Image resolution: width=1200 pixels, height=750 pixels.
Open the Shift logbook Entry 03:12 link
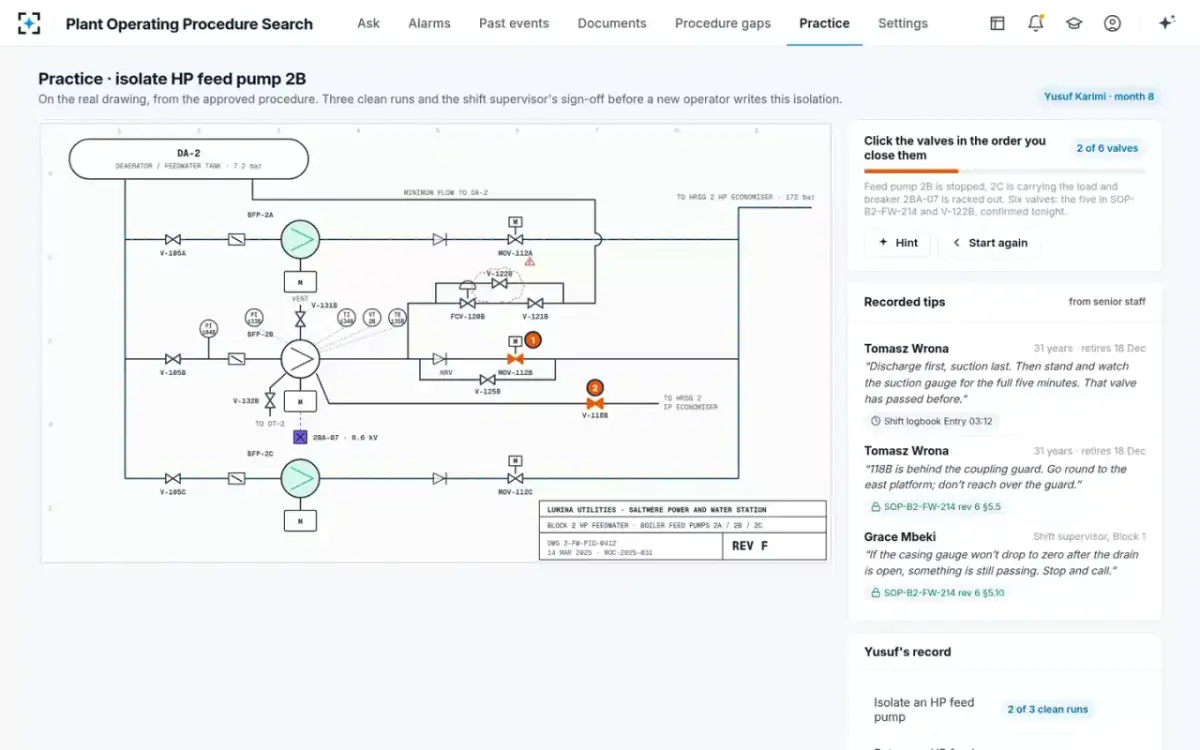click(931, 421)
